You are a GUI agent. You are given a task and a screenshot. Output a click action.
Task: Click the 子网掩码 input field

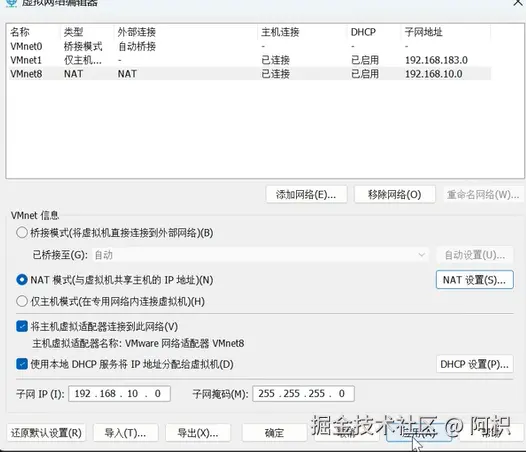303,394
